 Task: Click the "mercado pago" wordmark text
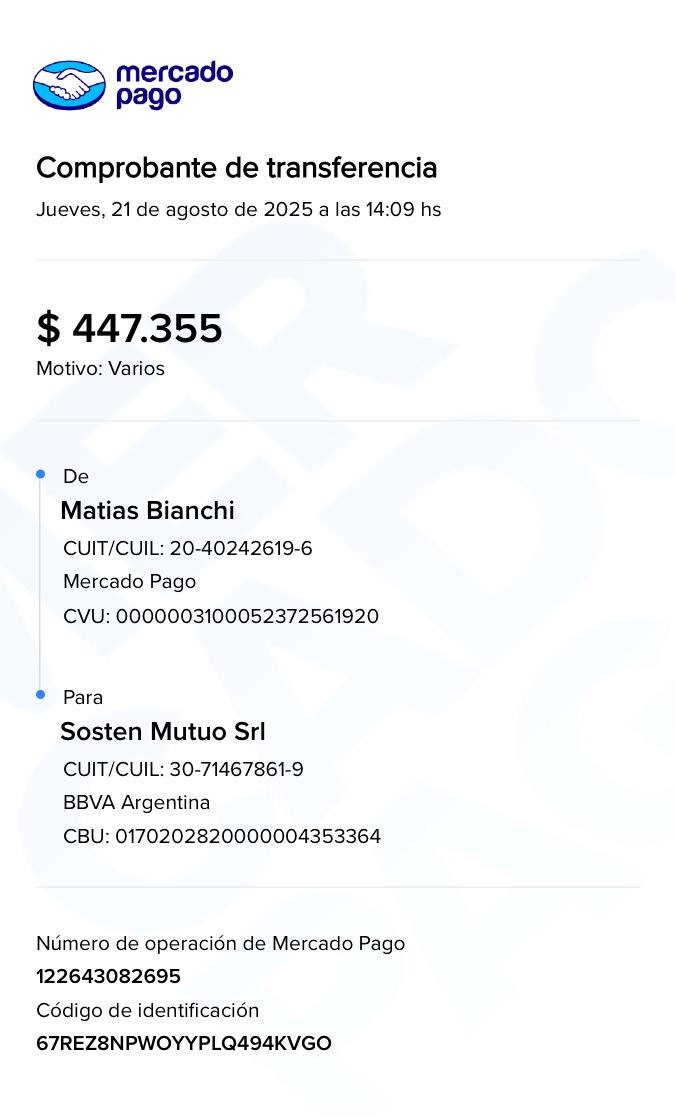173,85
